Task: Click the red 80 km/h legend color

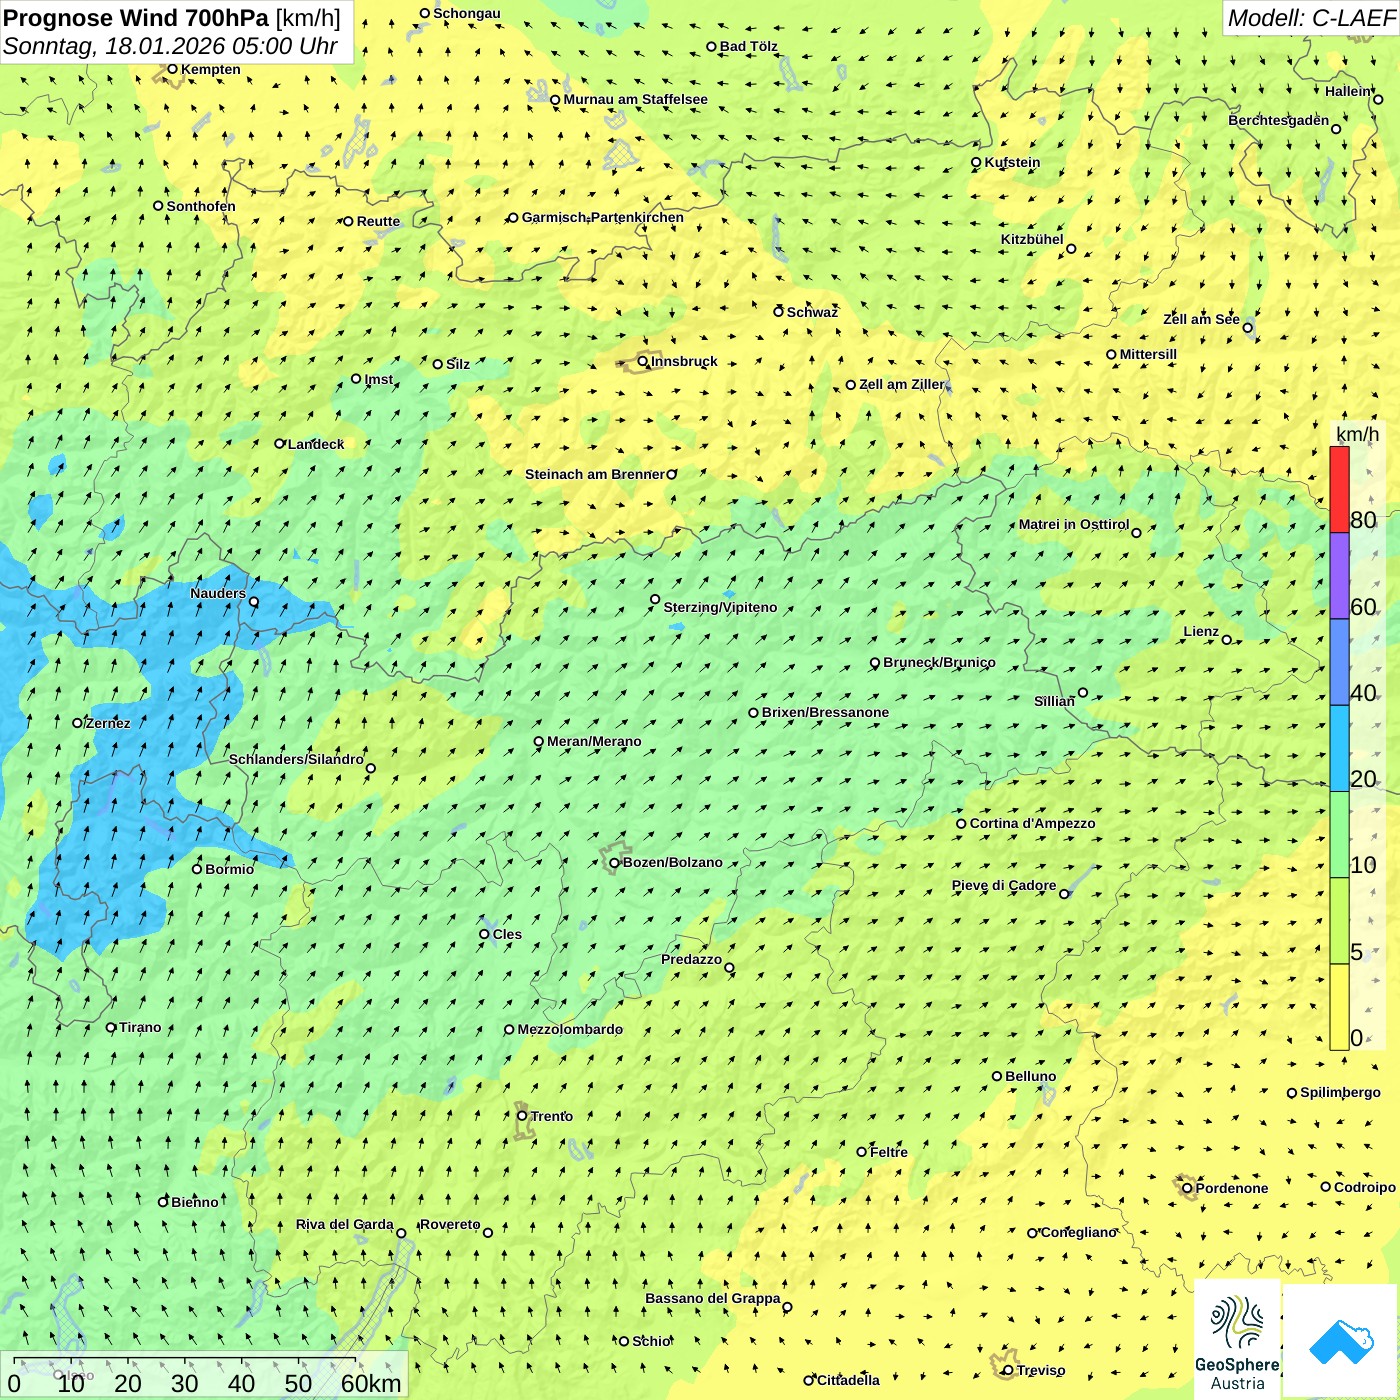Action: click(1339, 489)
